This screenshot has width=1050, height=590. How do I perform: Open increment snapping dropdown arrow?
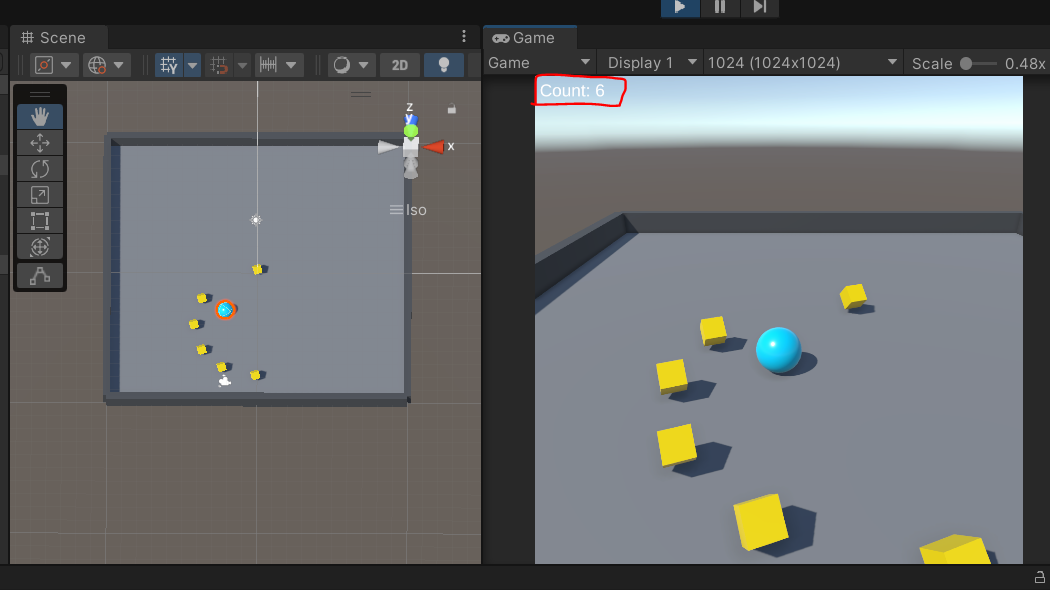[291, 65]
